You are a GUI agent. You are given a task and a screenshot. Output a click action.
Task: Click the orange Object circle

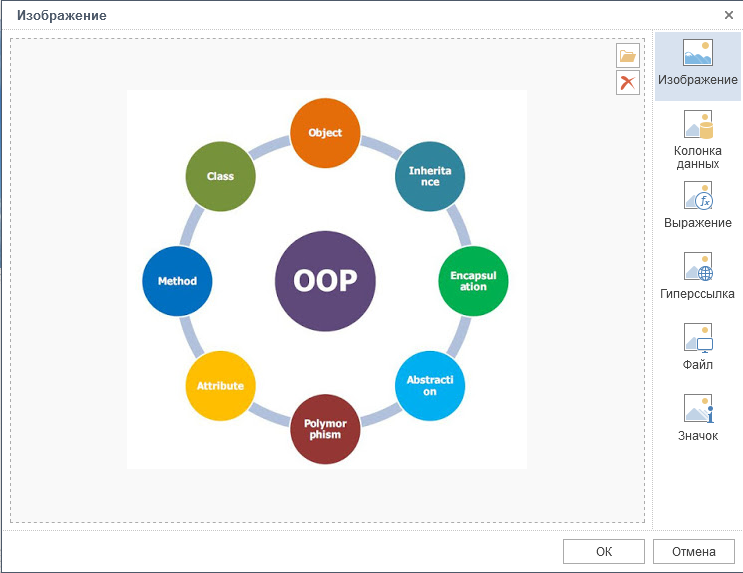point(325,133)
